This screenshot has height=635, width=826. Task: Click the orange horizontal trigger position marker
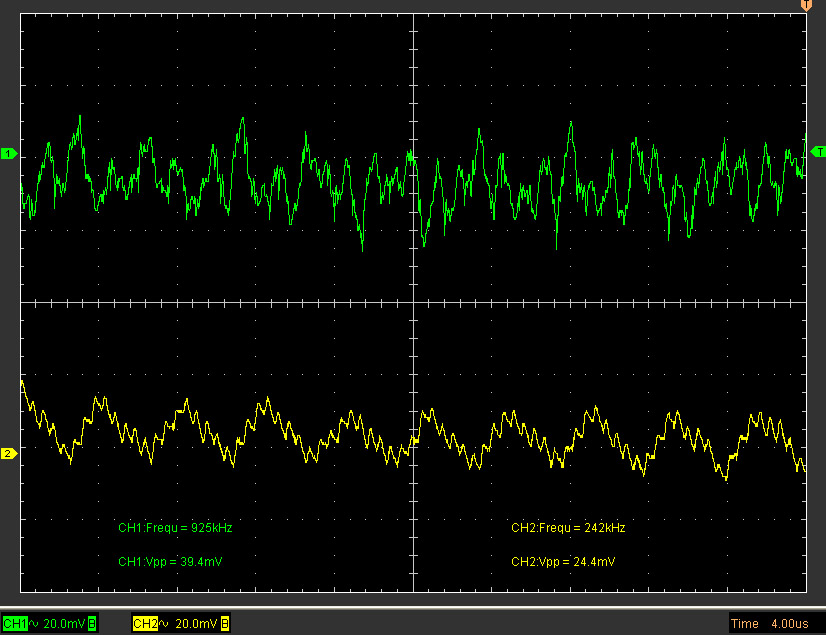806,5
